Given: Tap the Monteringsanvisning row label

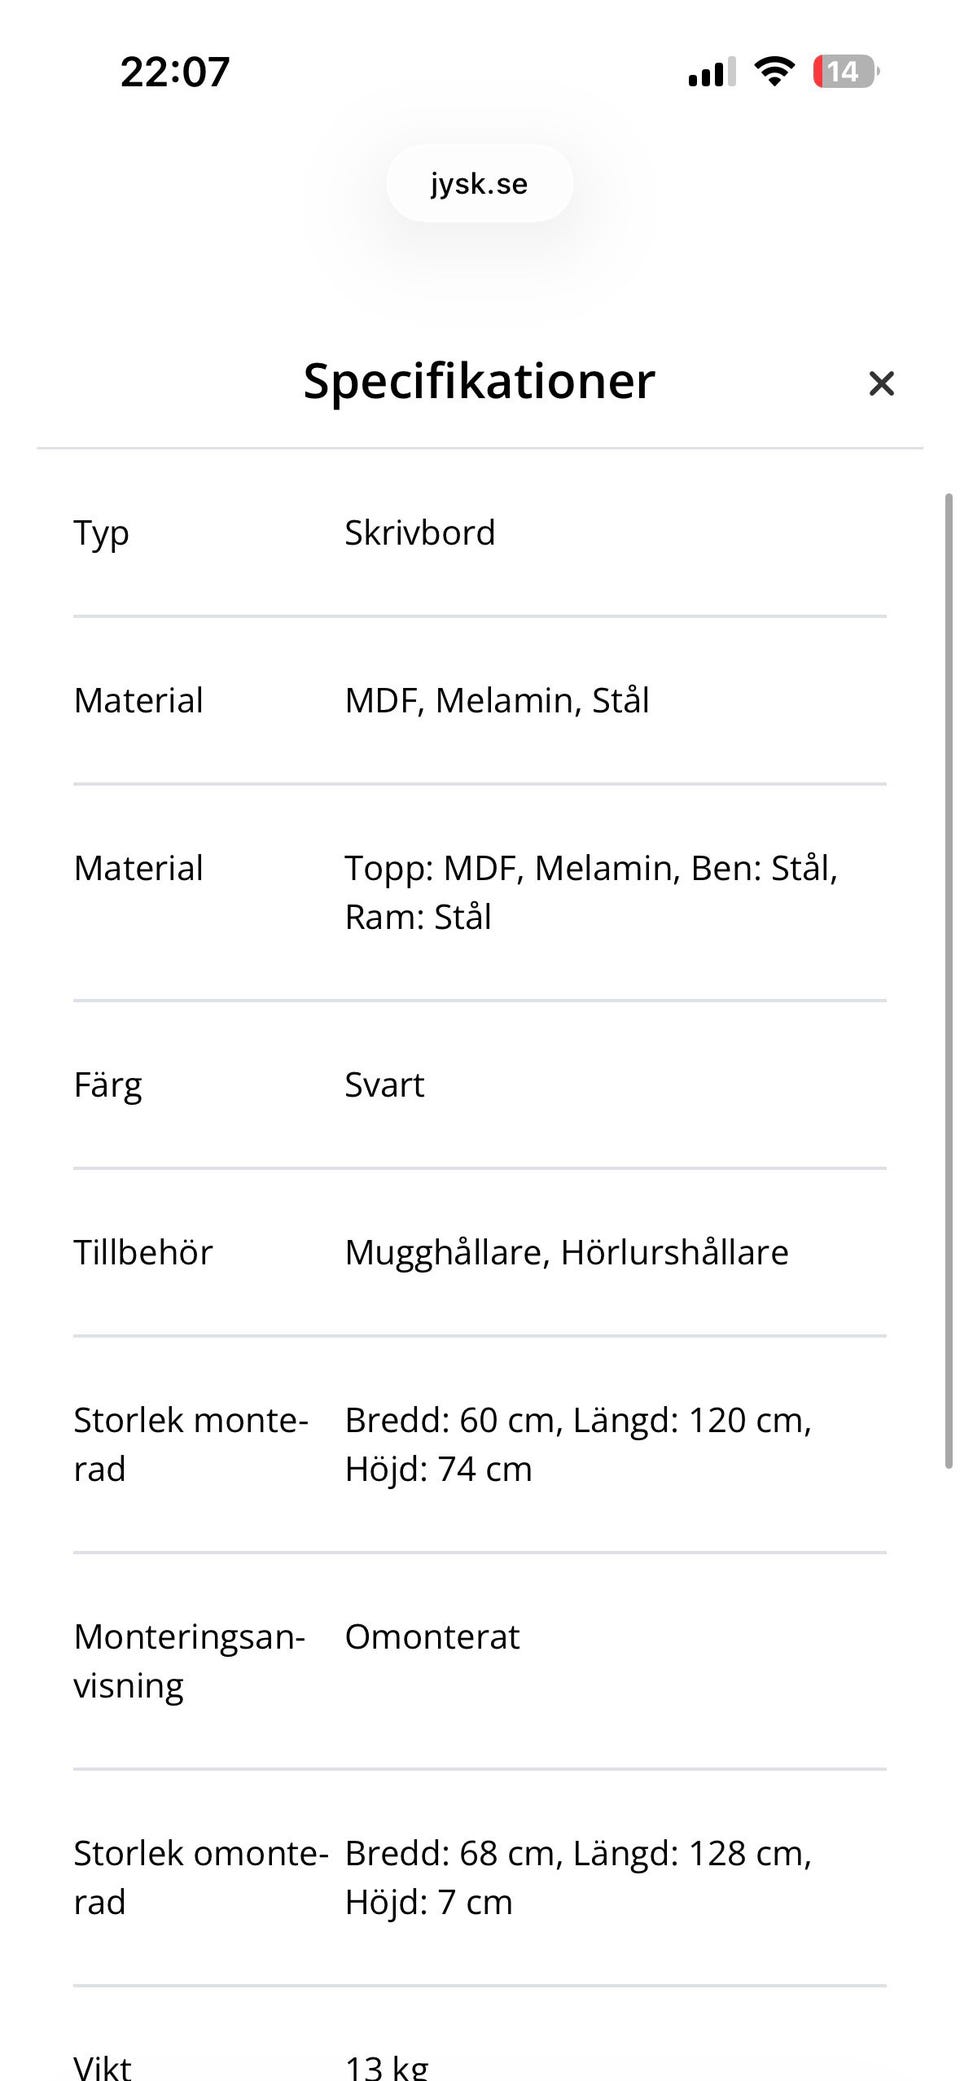Looking at the screenshot, I should (189, 1661).
